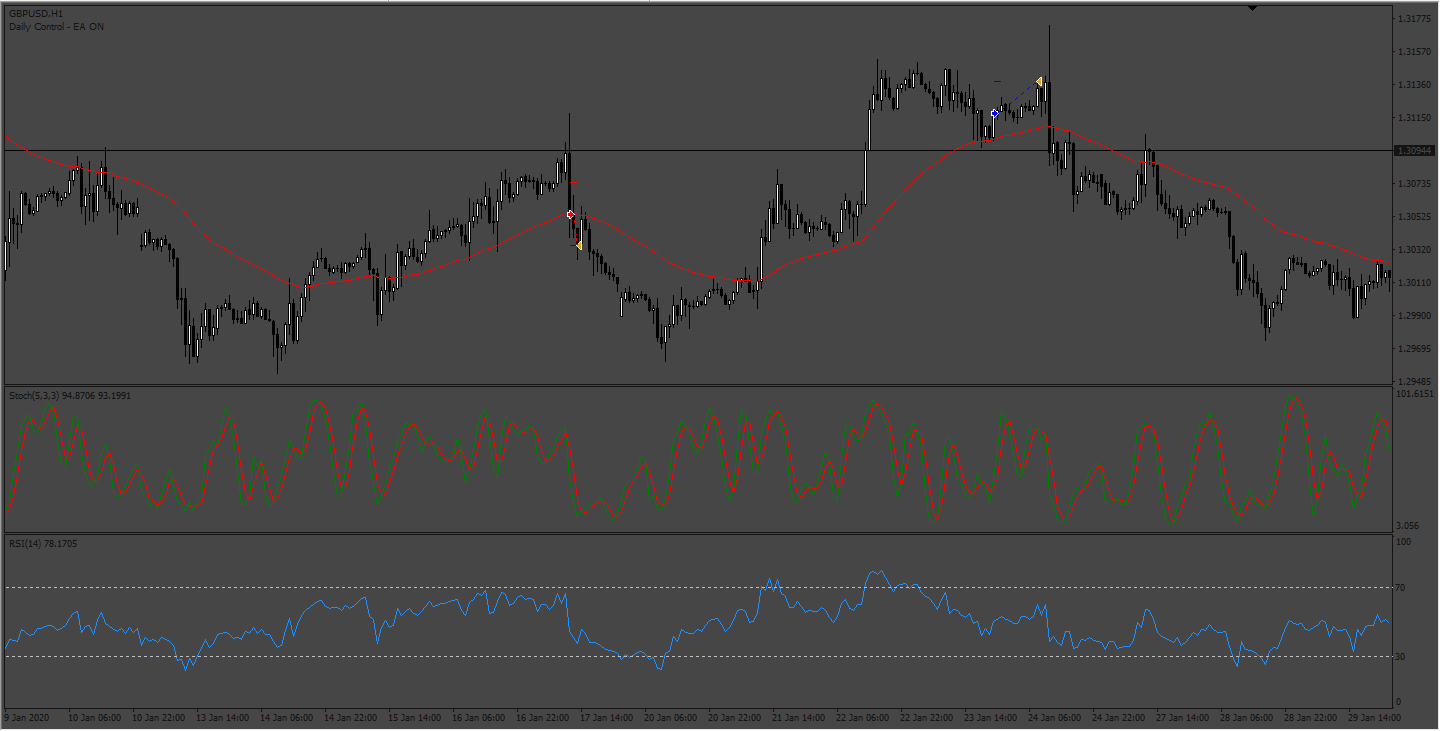Click the 1.30735 price scale label
Image resolution: width=1440 pixels, height=731 pixels.
click(1413, 184)
